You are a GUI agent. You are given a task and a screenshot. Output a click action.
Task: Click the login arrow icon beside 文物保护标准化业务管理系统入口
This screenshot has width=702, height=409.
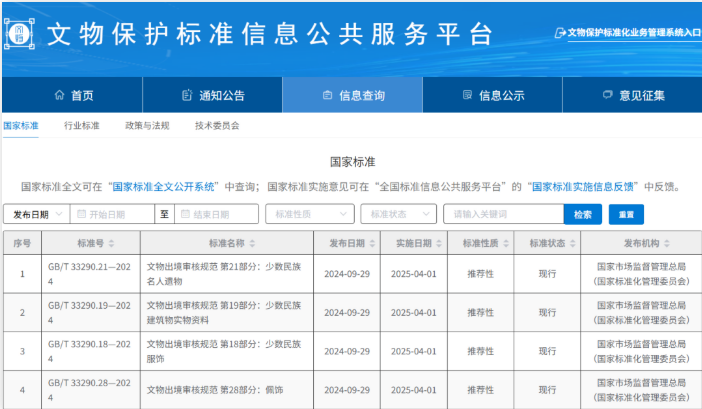click(560, 32)
